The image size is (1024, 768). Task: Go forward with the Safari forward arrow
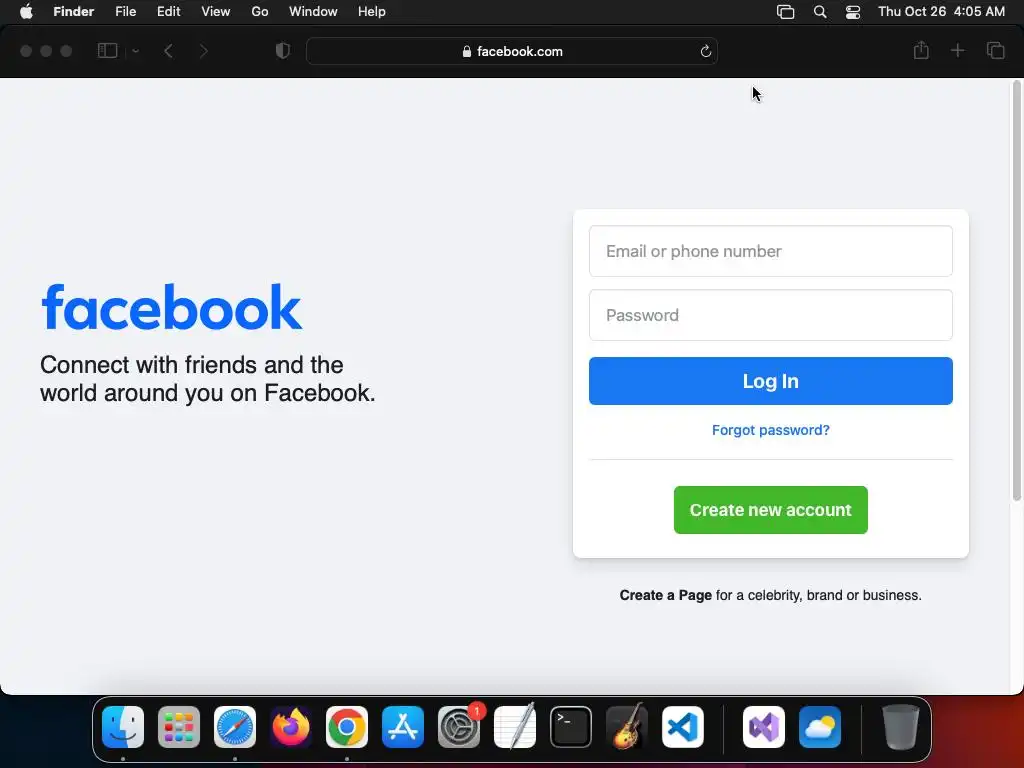click(x=203, y=51)
